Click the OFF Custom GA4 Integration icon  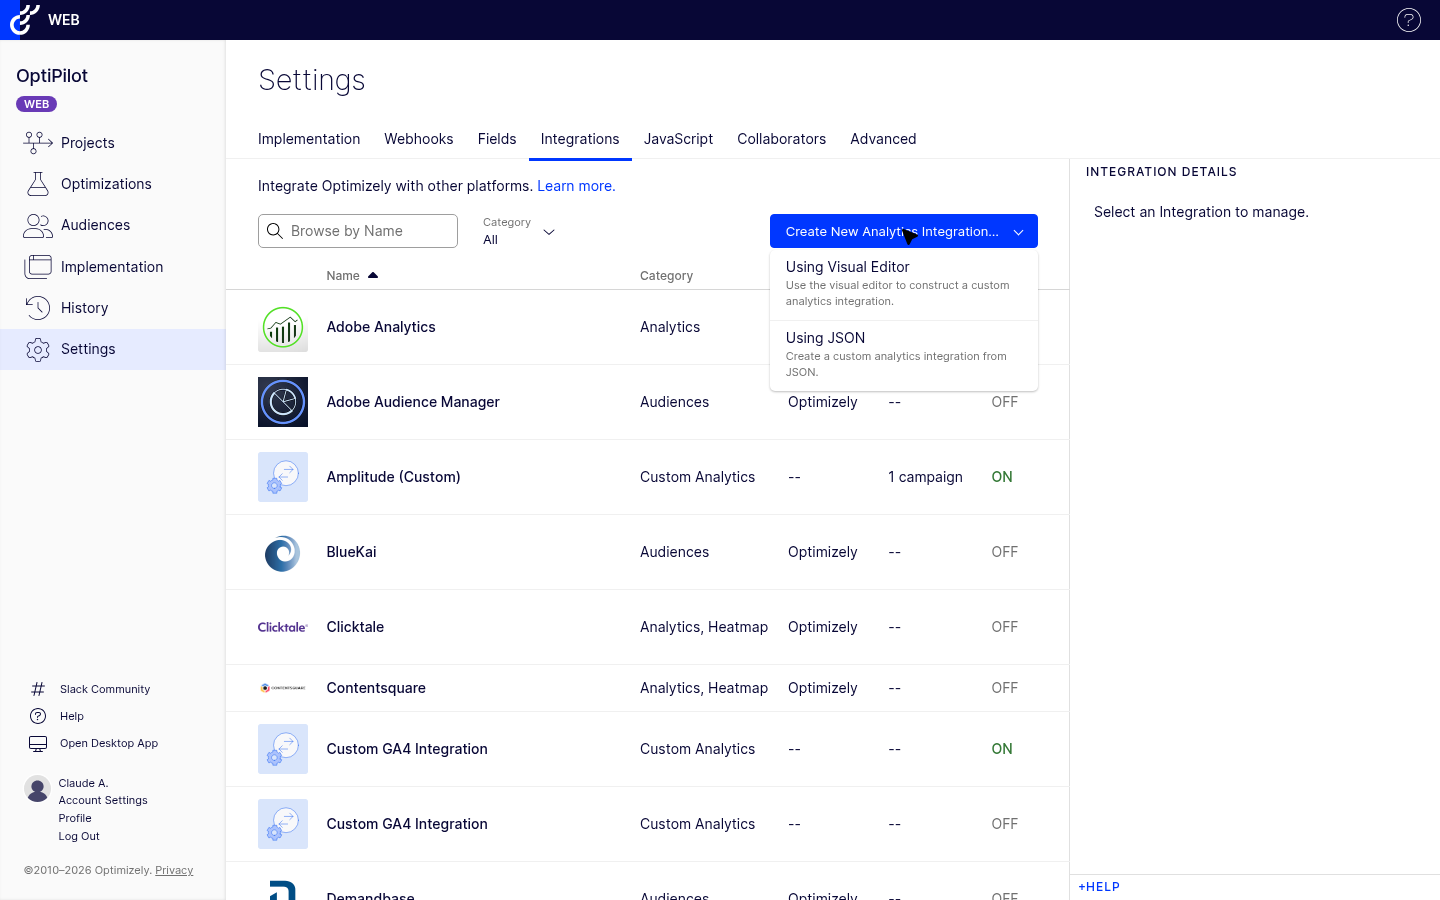coord(283,824)
